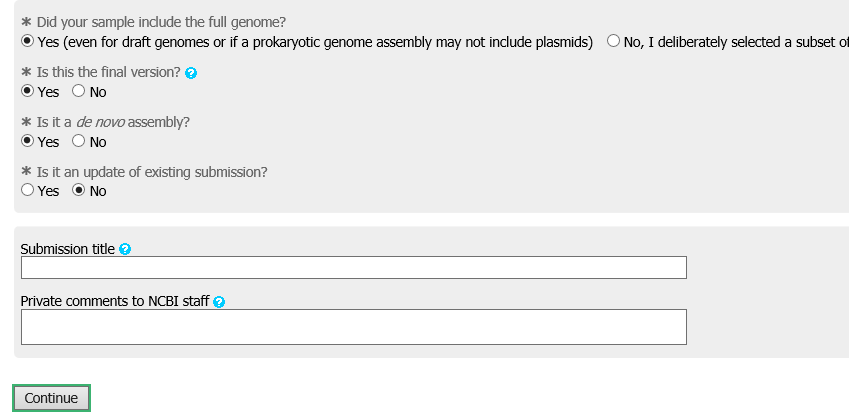Click the Continue button

[51, 398]
